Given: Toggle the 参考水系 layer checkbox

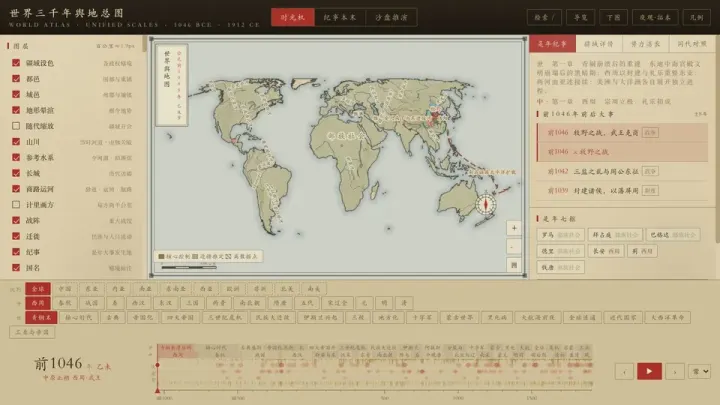Looking at the screenshot, I should tap(16, 158).
